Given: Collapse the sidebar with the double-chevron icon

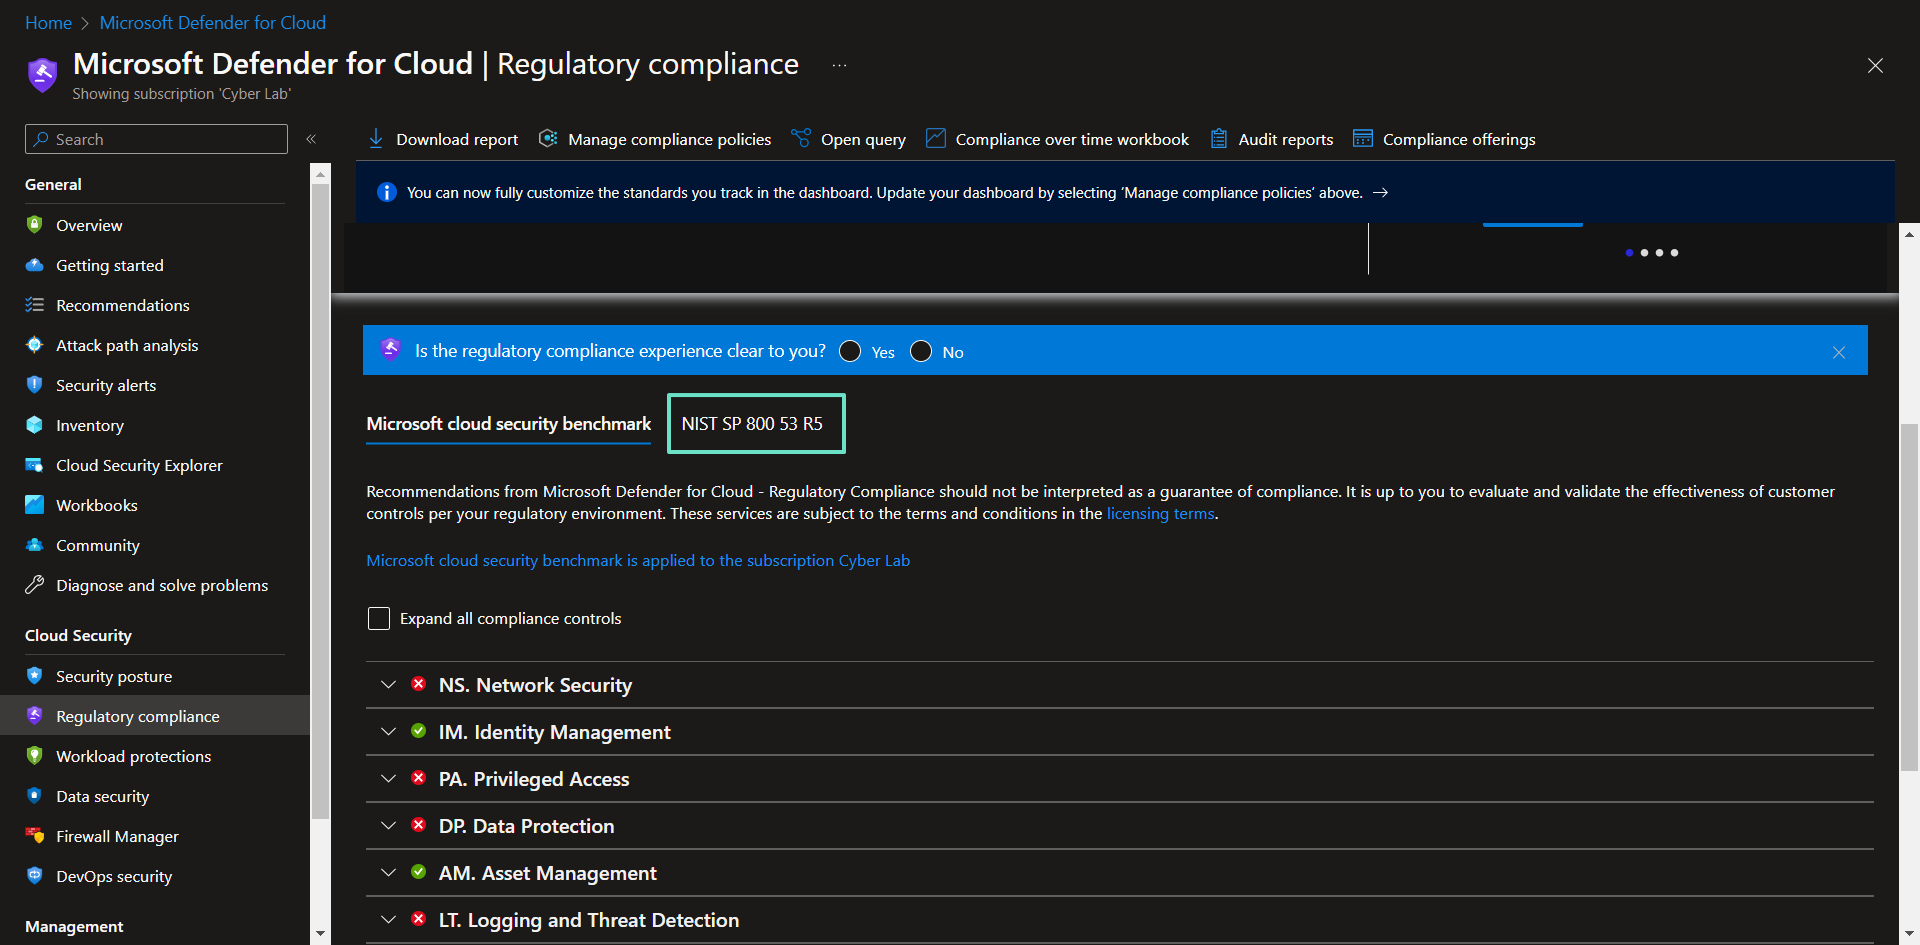Looking at the screenshot, I should tap(311, 139).
